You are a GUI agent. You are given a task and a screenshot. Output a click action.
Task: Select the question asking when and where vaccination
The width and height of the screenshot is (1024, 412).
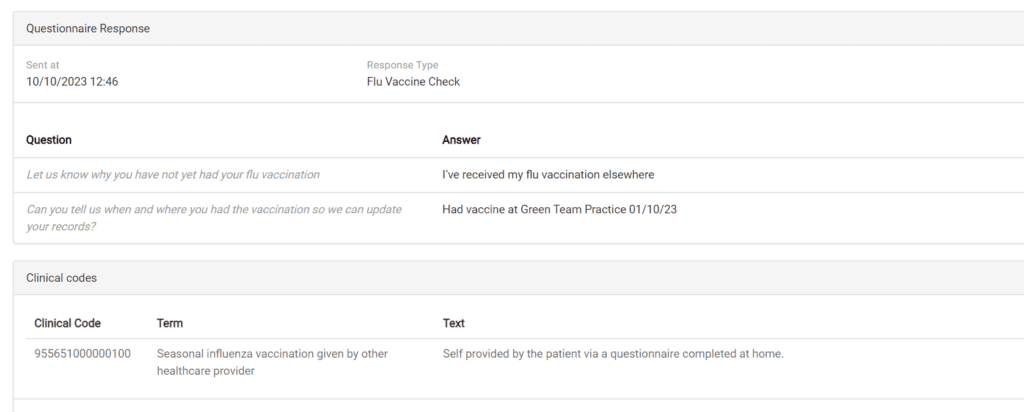click(214, 218)
